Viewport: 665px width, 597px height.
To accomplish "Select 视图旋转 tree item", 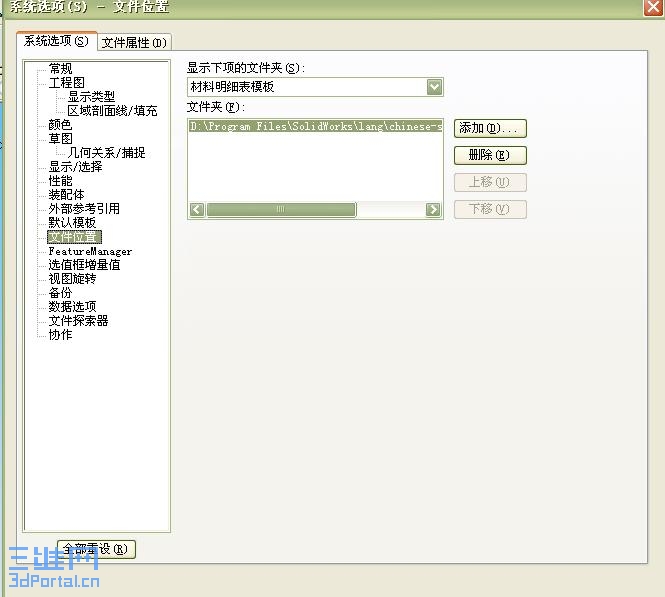I will [72, 279].
